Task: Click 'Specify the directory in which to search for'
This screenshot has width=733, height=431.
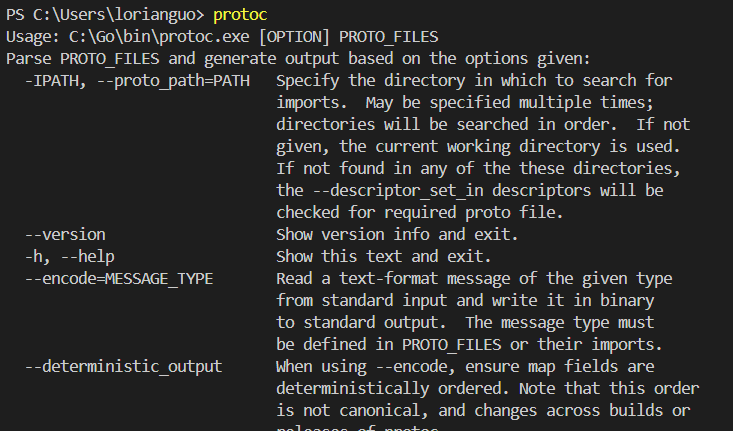Action: point(474,80)
